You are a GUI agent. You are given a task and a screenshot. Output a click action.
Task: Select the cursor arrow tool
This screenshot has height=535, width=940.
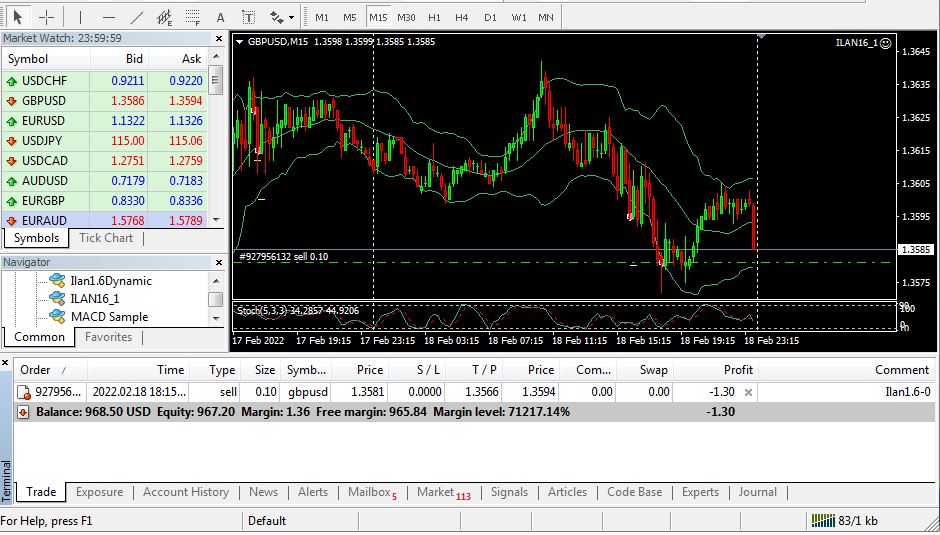[18, 17]
